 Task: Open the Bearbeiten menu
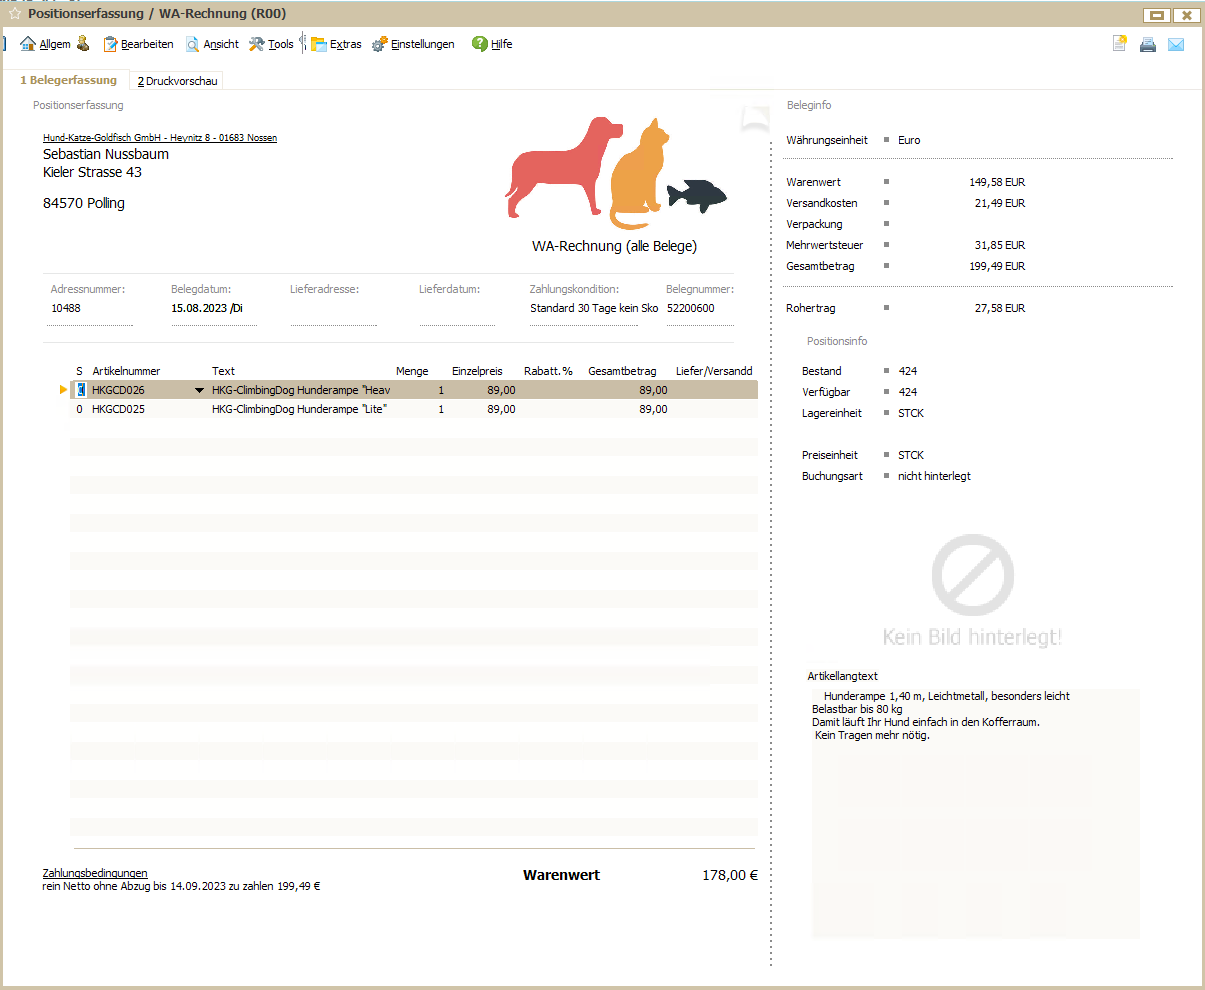(x=138, y=44)
